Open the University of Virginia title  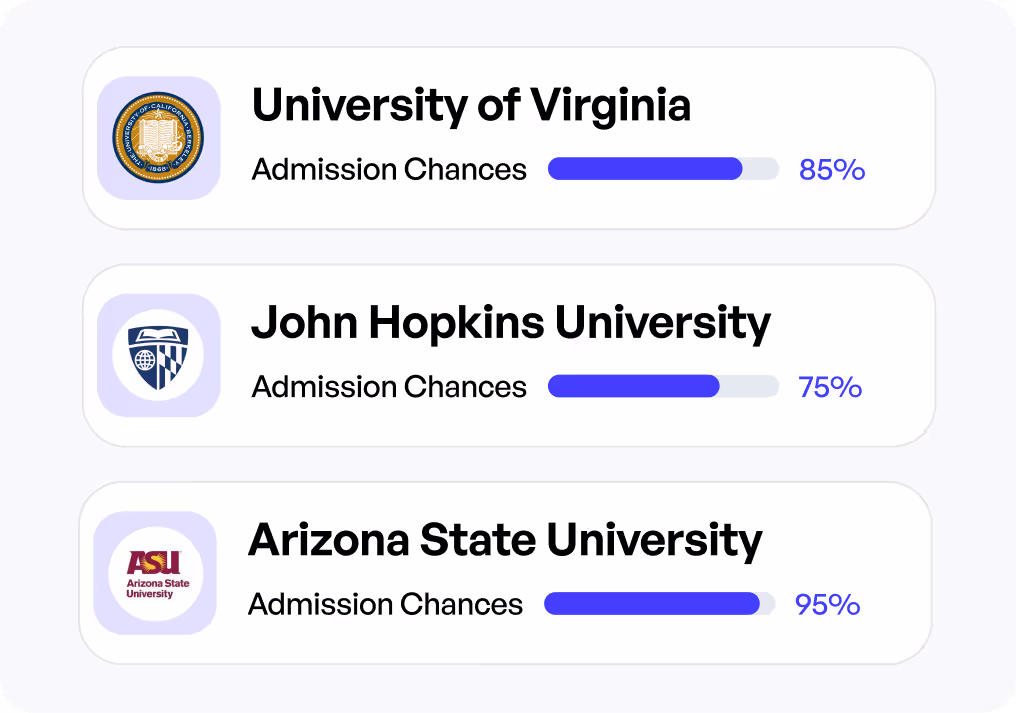pos(471,106)
